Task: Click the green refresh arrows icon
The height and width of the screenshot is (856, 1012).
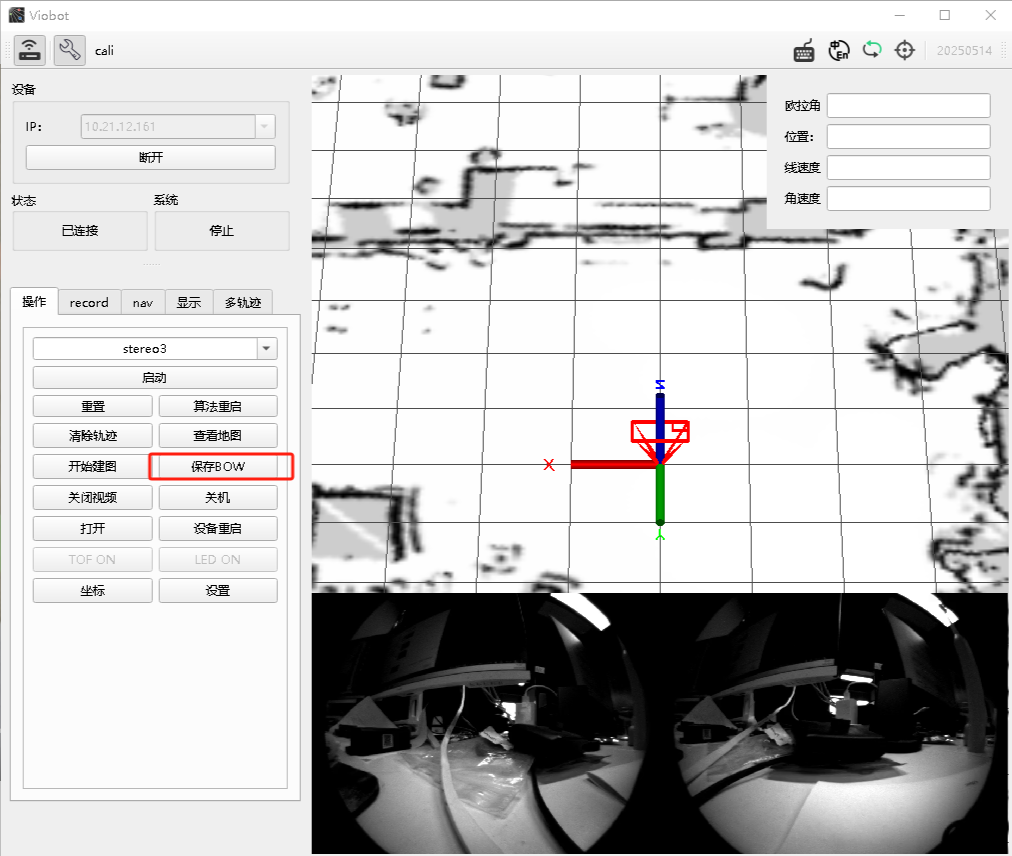Action: [x=872, y=49]
